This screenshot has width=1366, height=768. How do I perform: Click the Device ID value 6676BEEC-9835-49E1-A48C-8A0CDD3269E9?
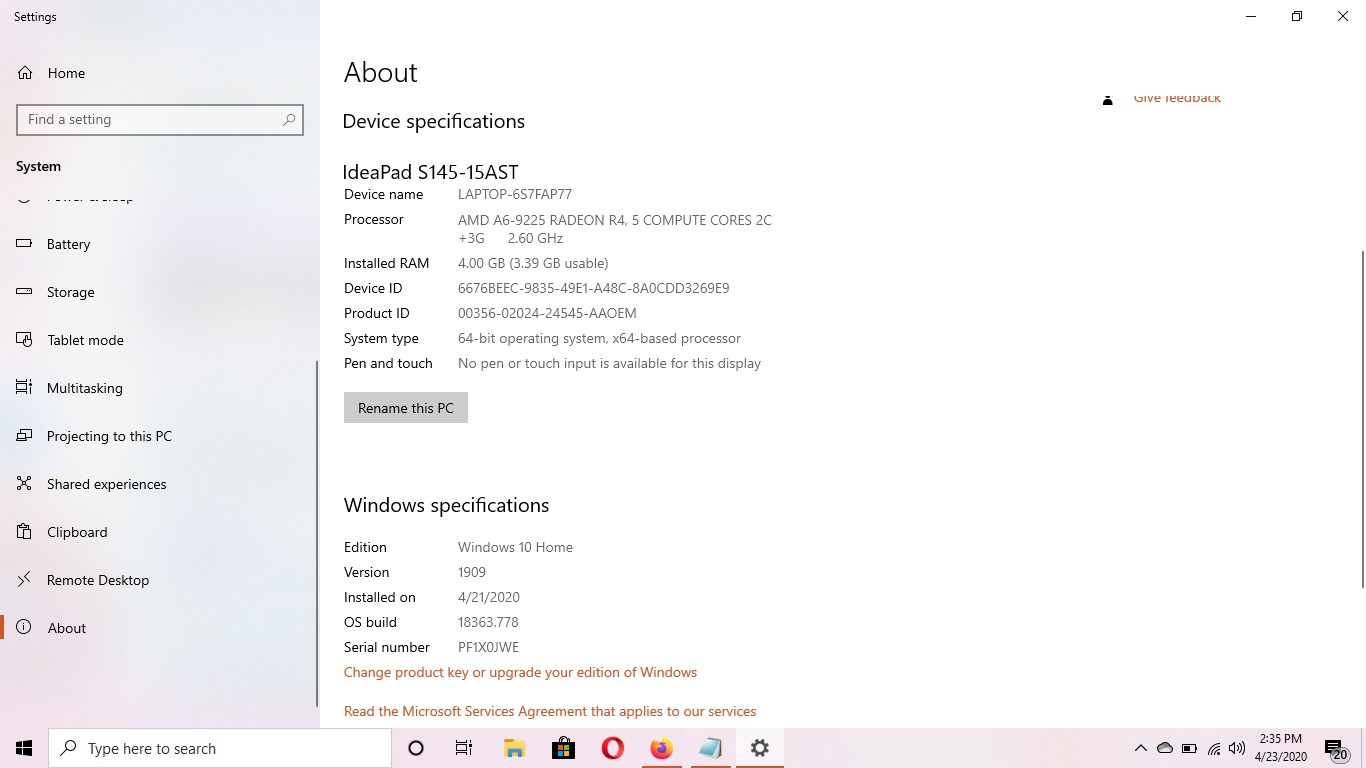594,288
